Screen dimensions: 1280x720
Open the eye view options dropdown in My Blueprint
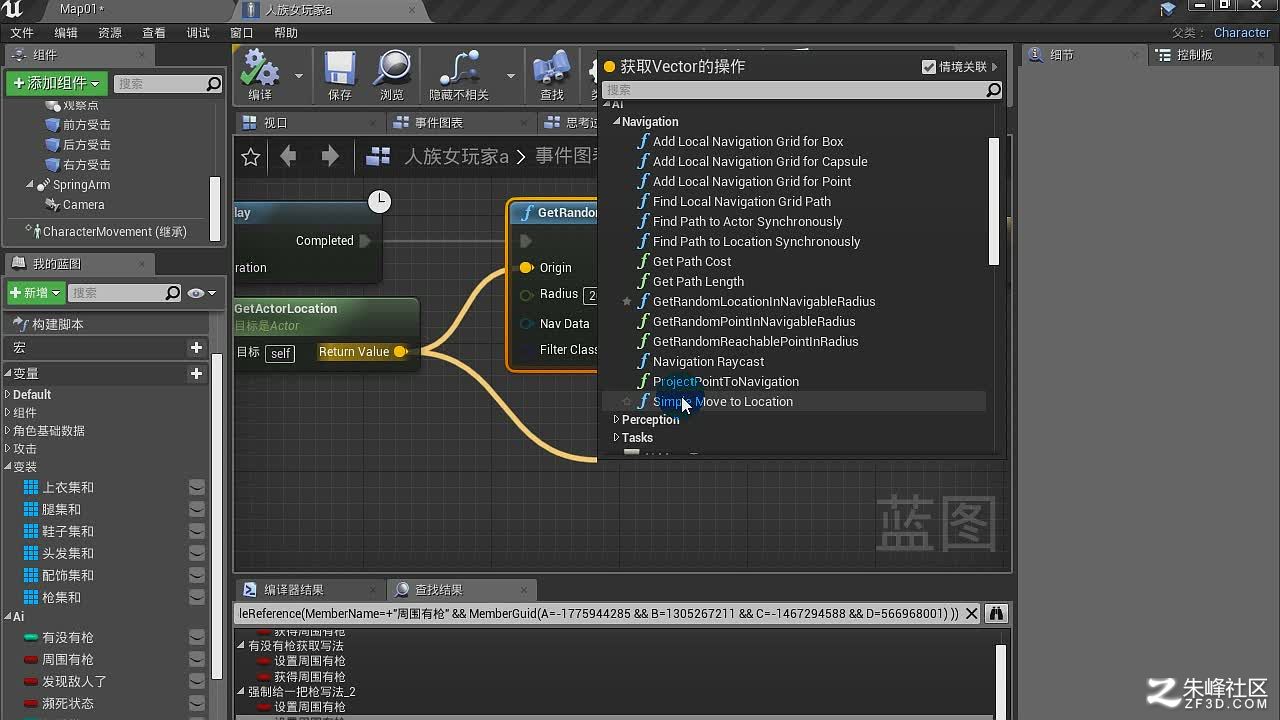202,293
